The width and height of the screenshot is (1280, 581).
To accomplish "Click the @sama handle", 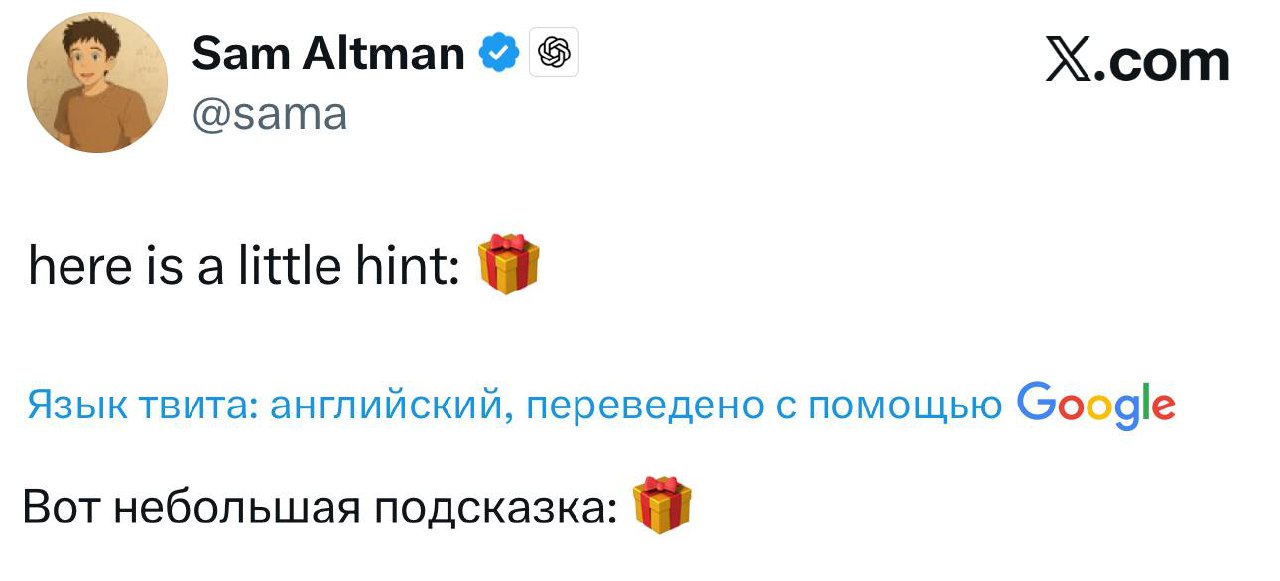I will 268,115.
